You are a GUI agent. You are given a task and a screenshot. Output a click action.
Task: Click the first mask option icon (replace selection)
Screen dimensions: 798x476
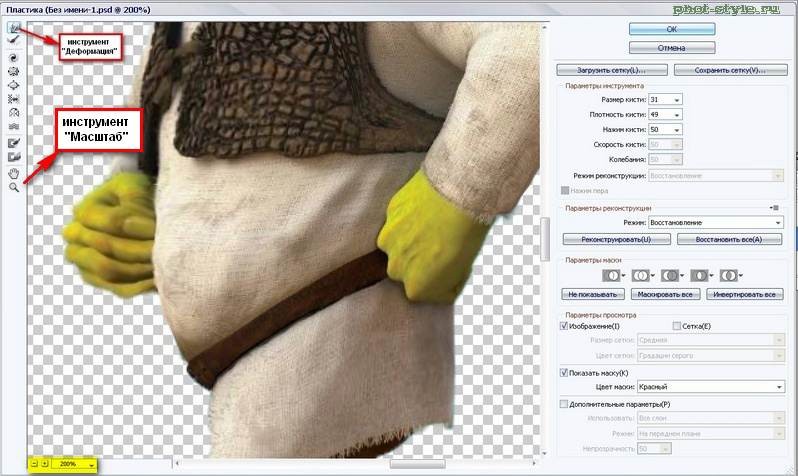tap(613, 275)
